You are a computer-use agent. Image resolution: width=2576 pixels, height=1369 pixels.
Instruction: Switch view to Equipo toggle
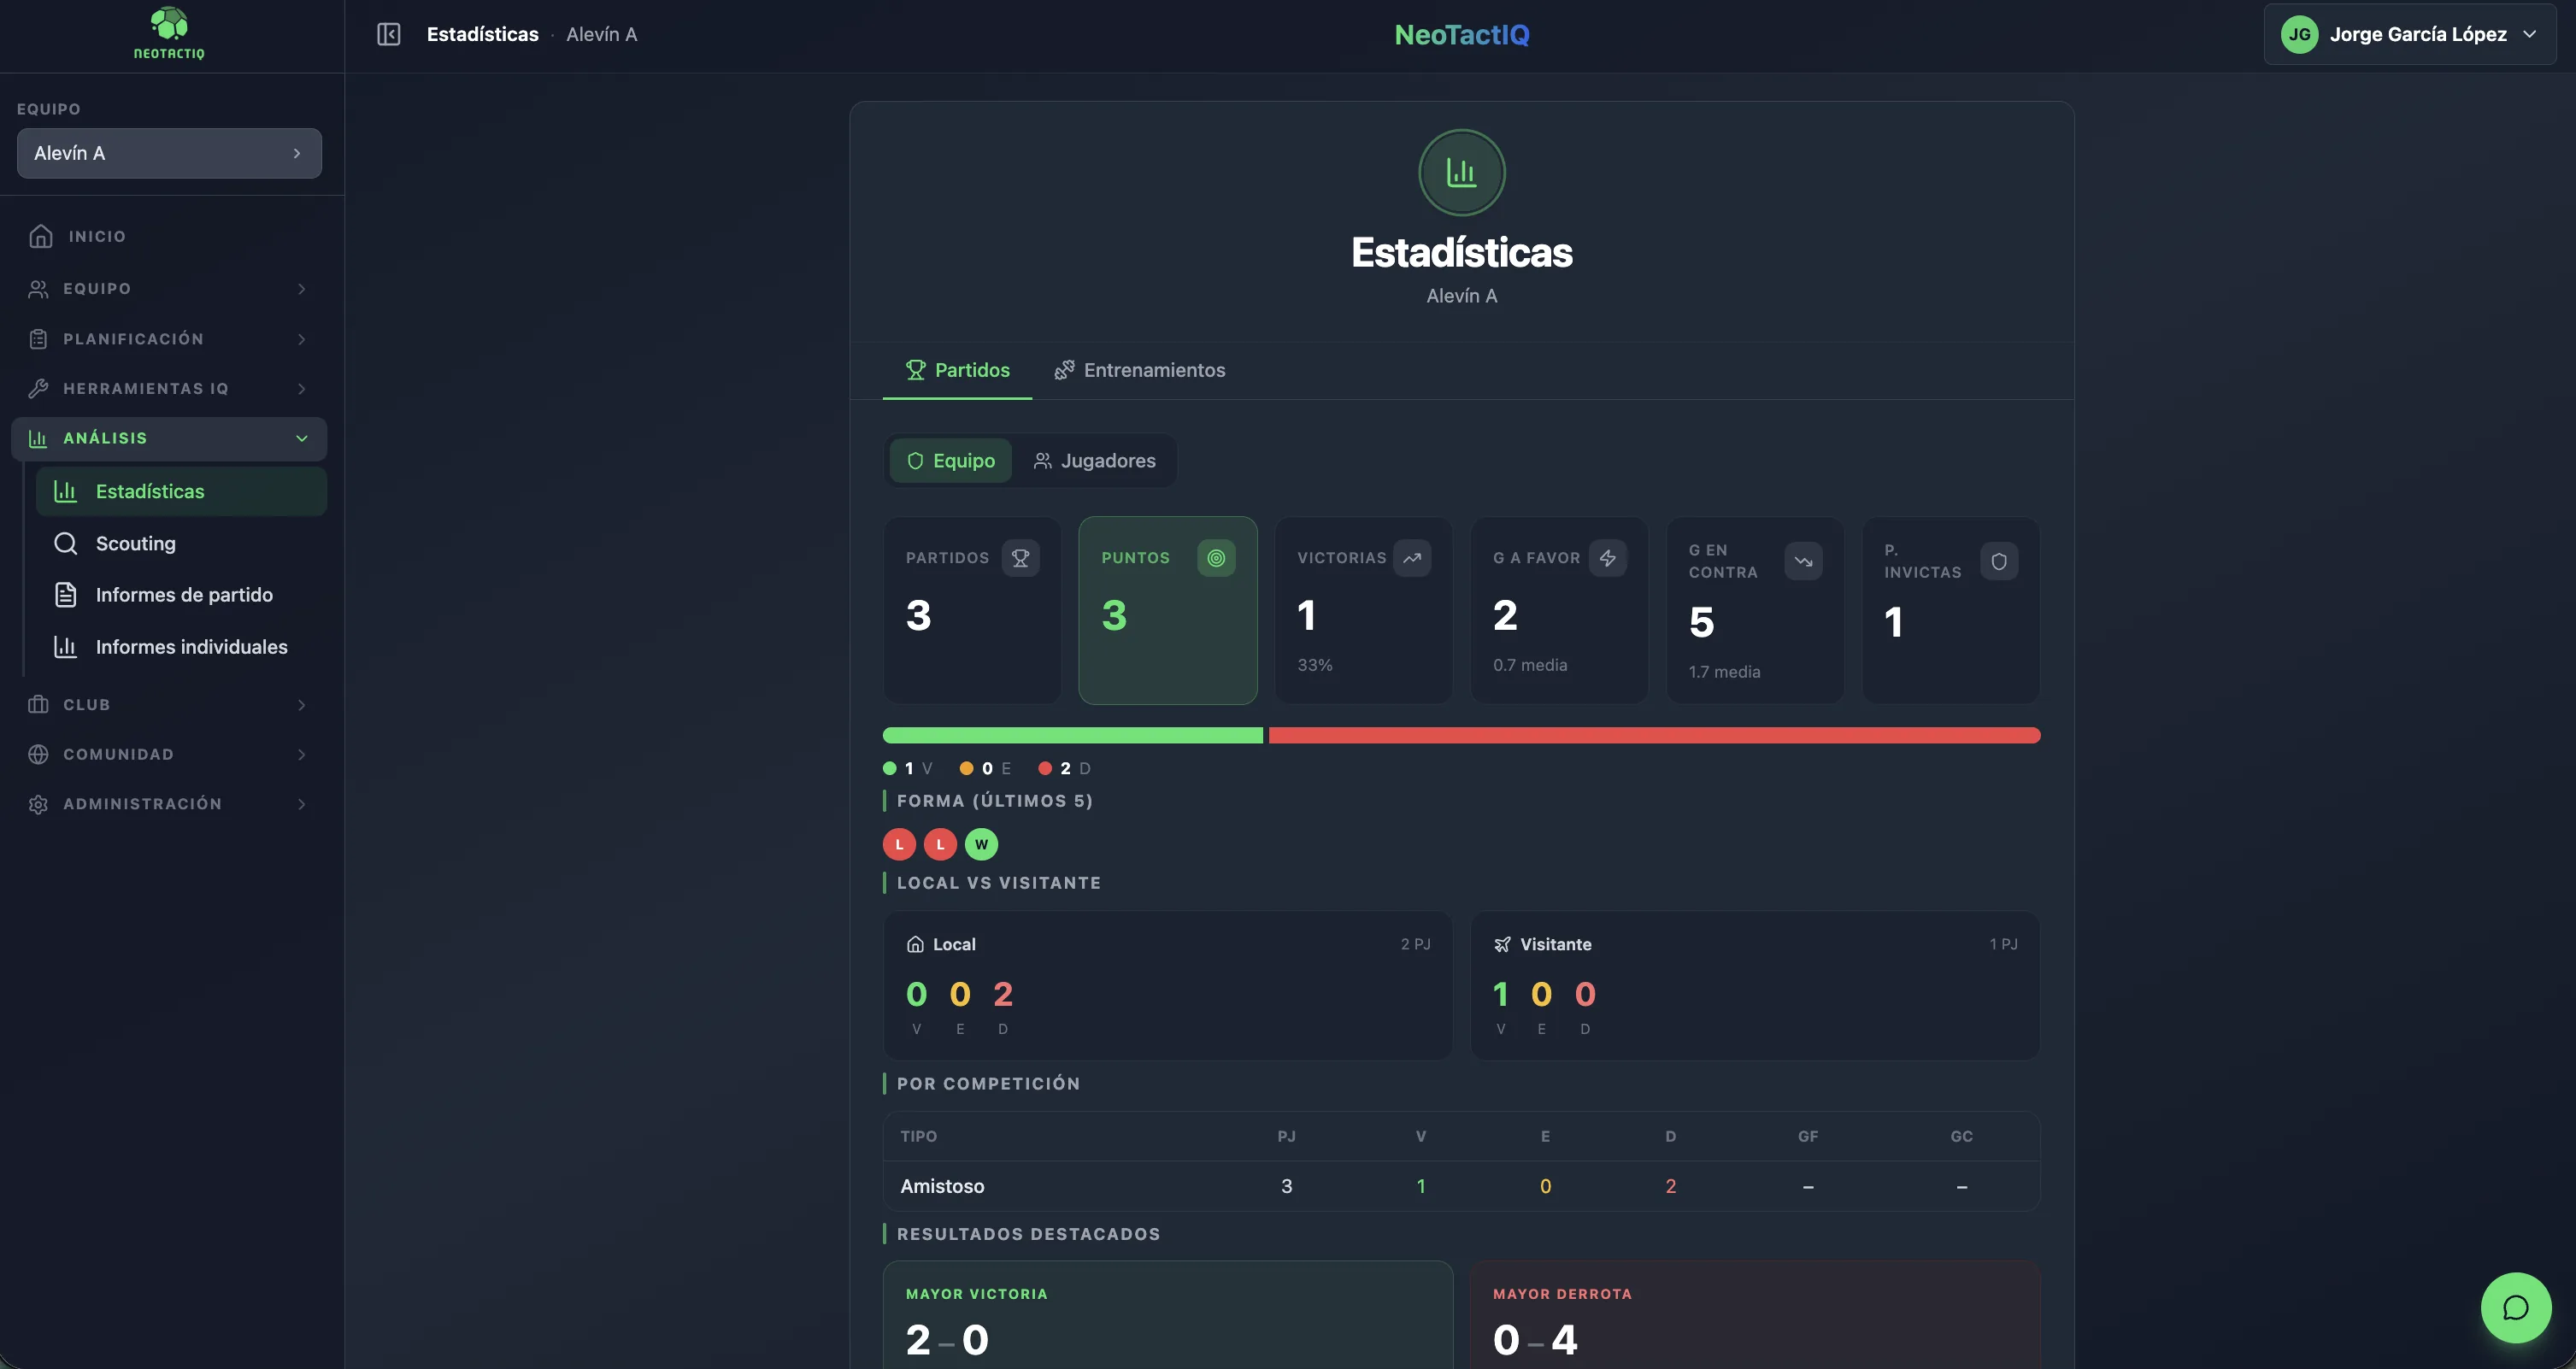[950, 460]
